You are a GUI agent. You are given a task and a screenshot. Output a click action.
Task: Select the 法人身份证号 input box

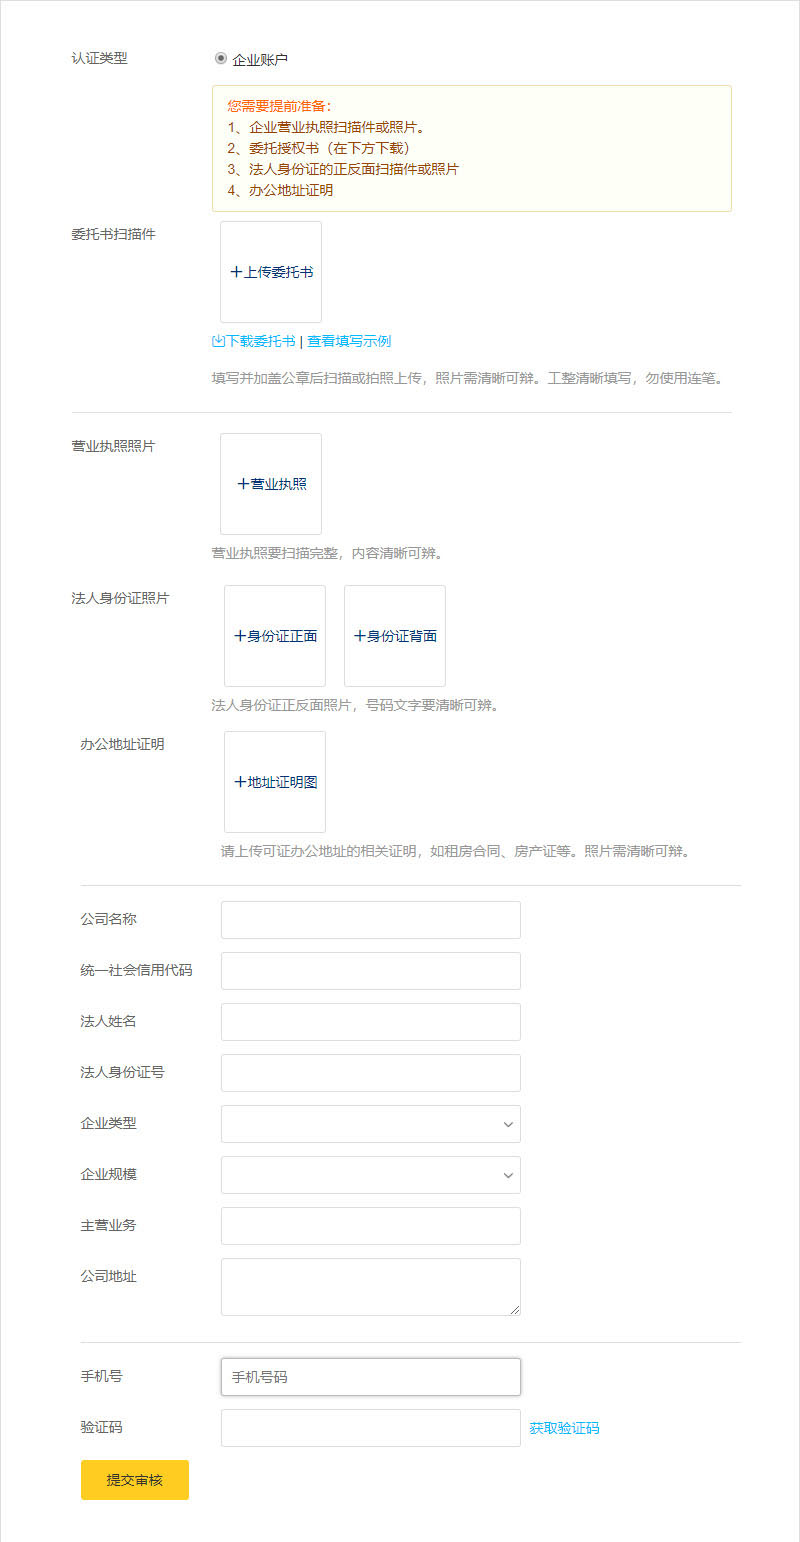click(x=371, y=1073)
